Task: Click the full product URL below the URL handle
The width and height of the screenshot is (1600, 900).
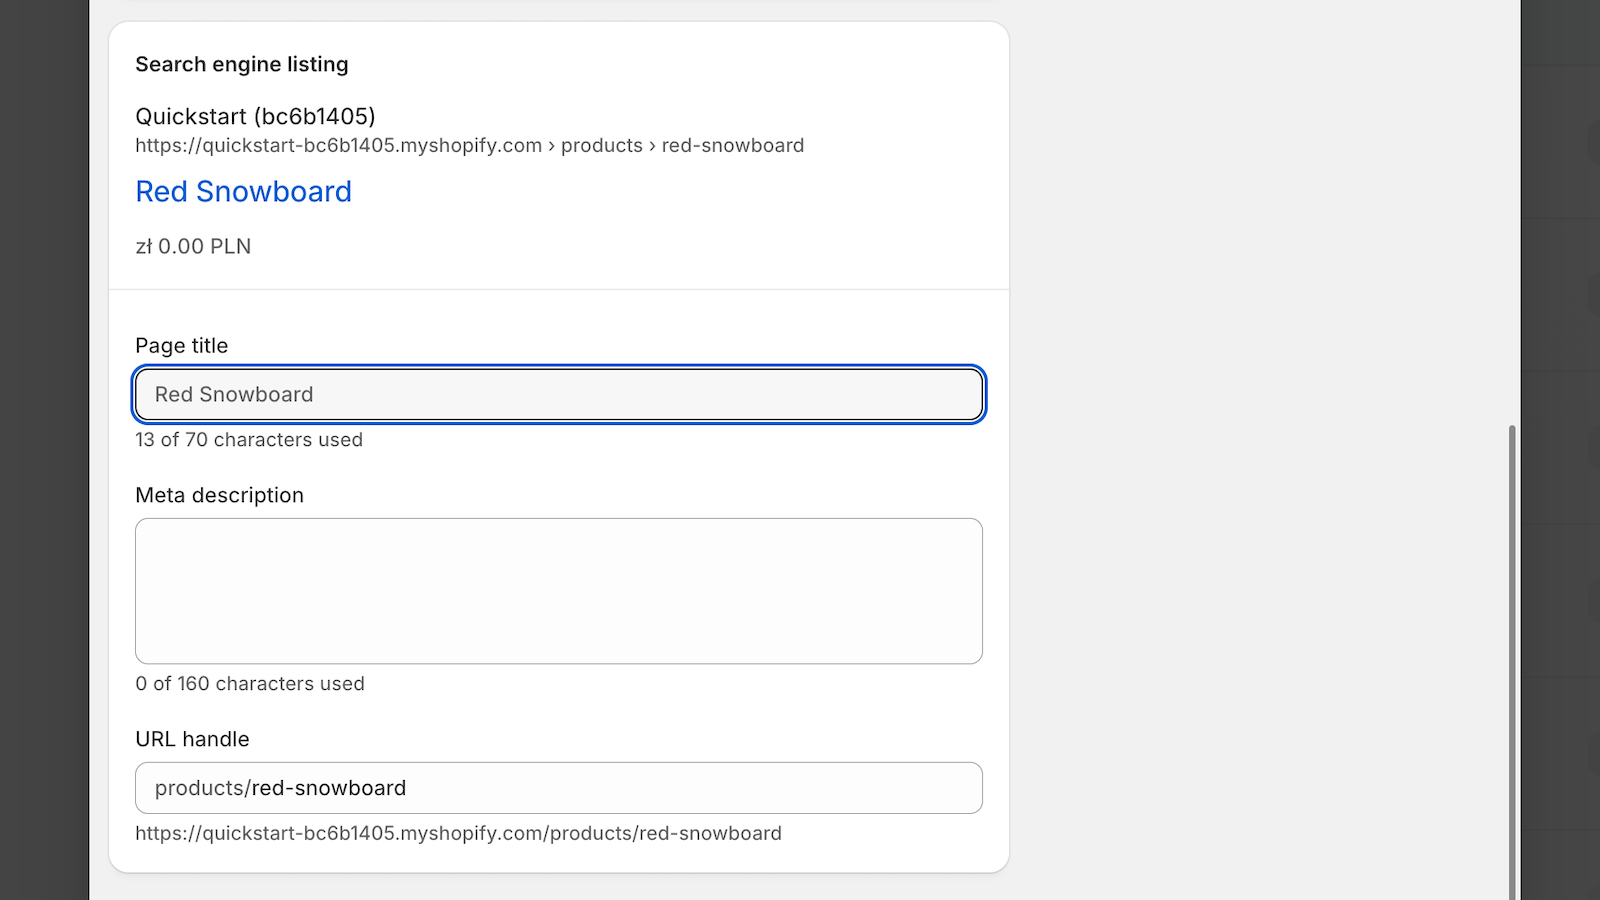Action: 459,833
